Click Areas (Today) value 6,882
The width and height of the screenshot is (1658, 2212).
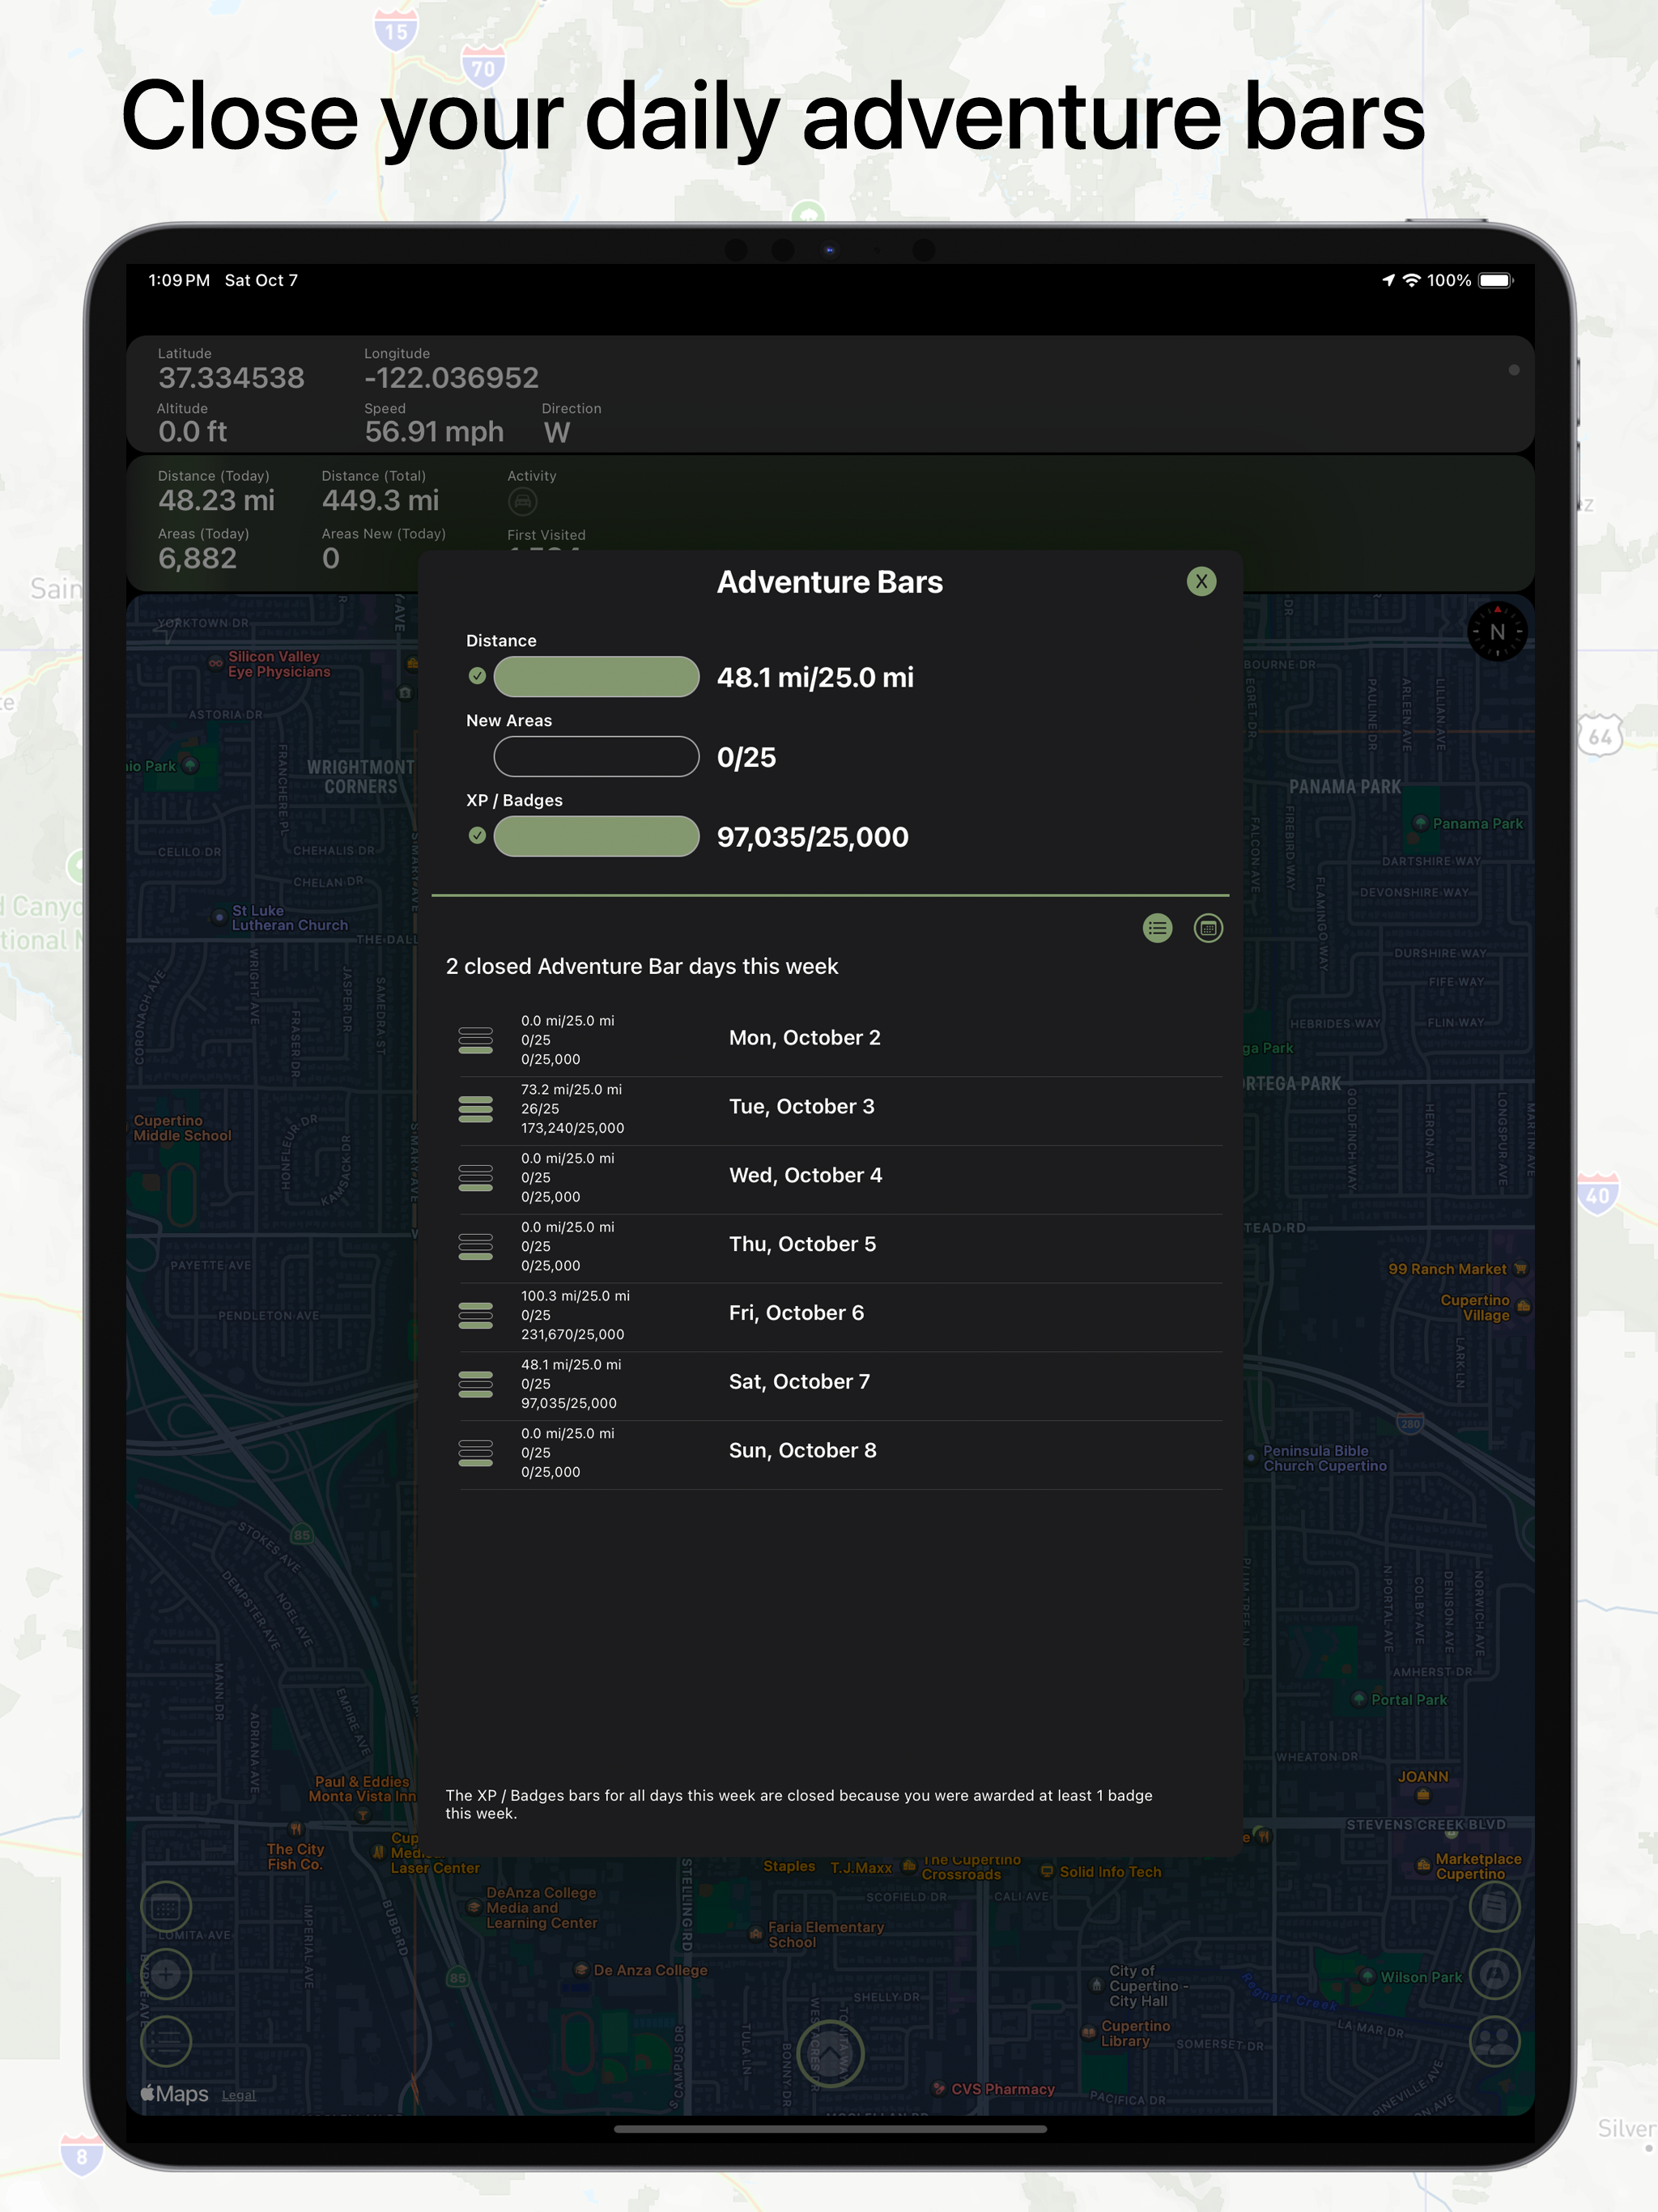tap(197, 558)
